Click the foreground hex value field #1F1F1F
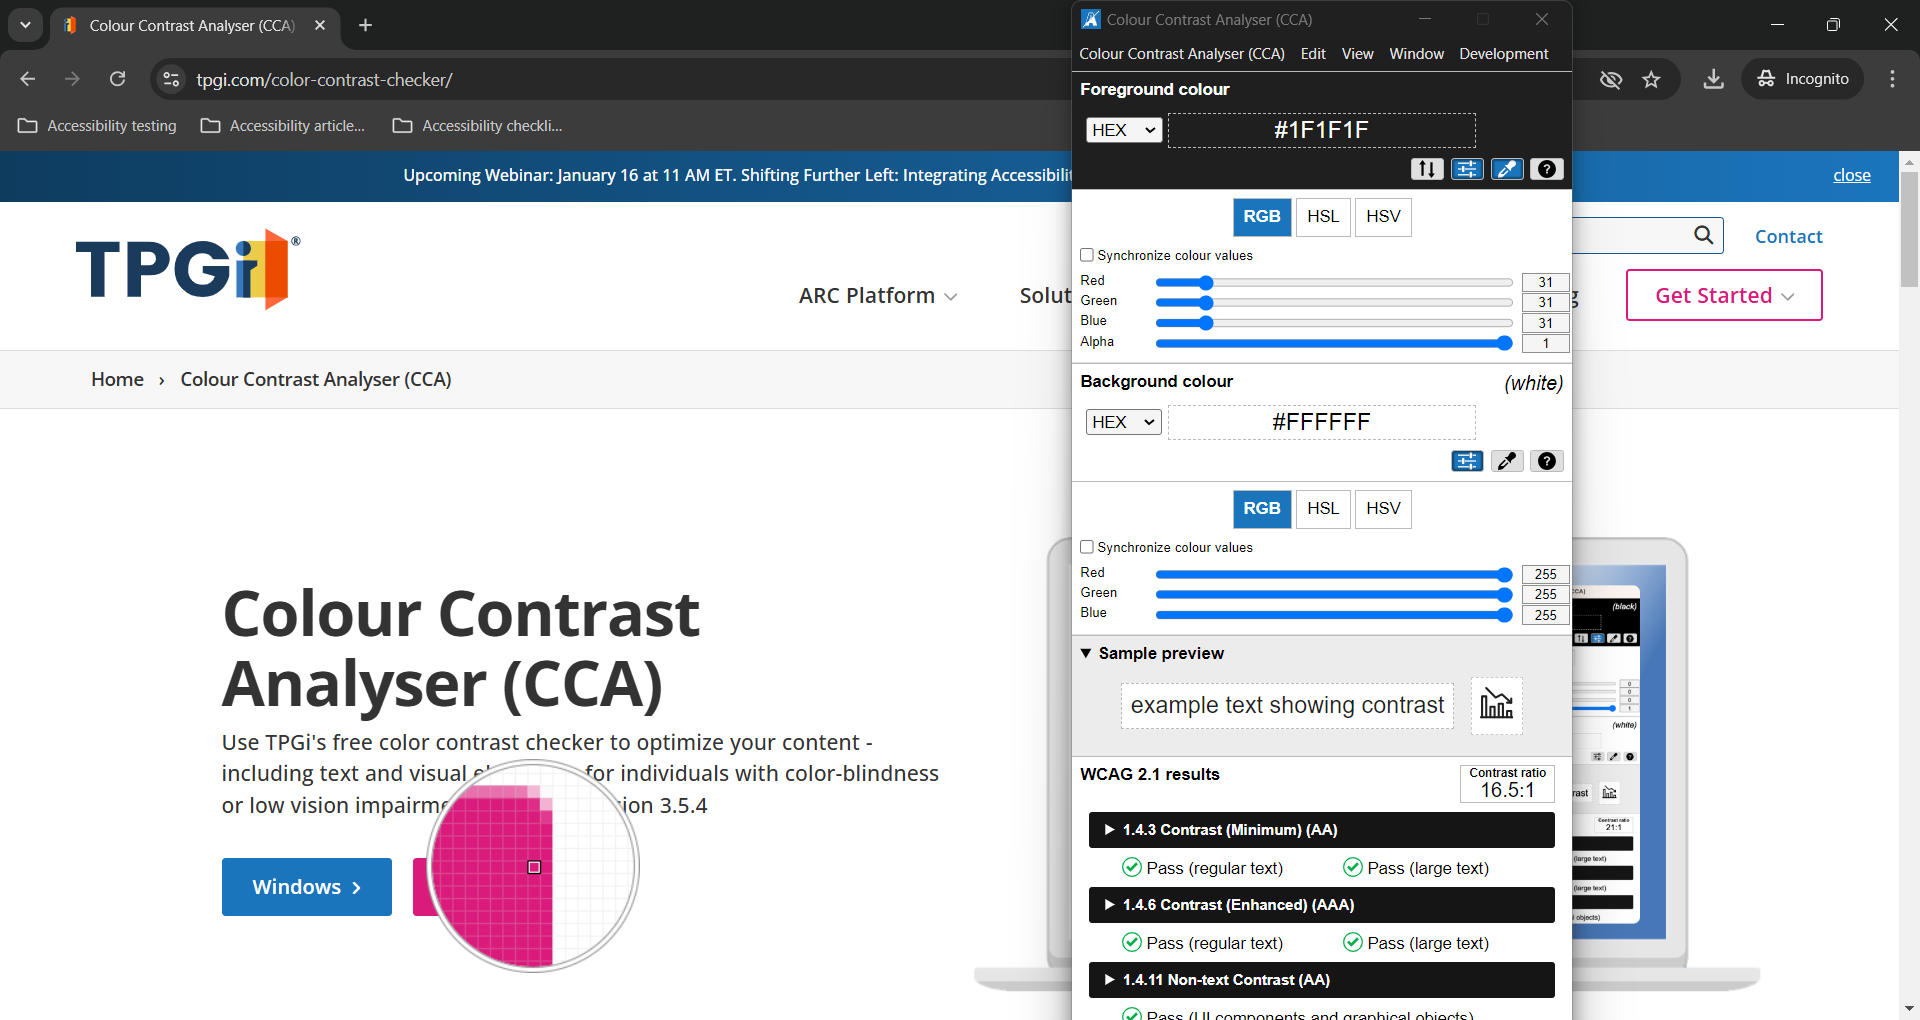 [1321, 130]
